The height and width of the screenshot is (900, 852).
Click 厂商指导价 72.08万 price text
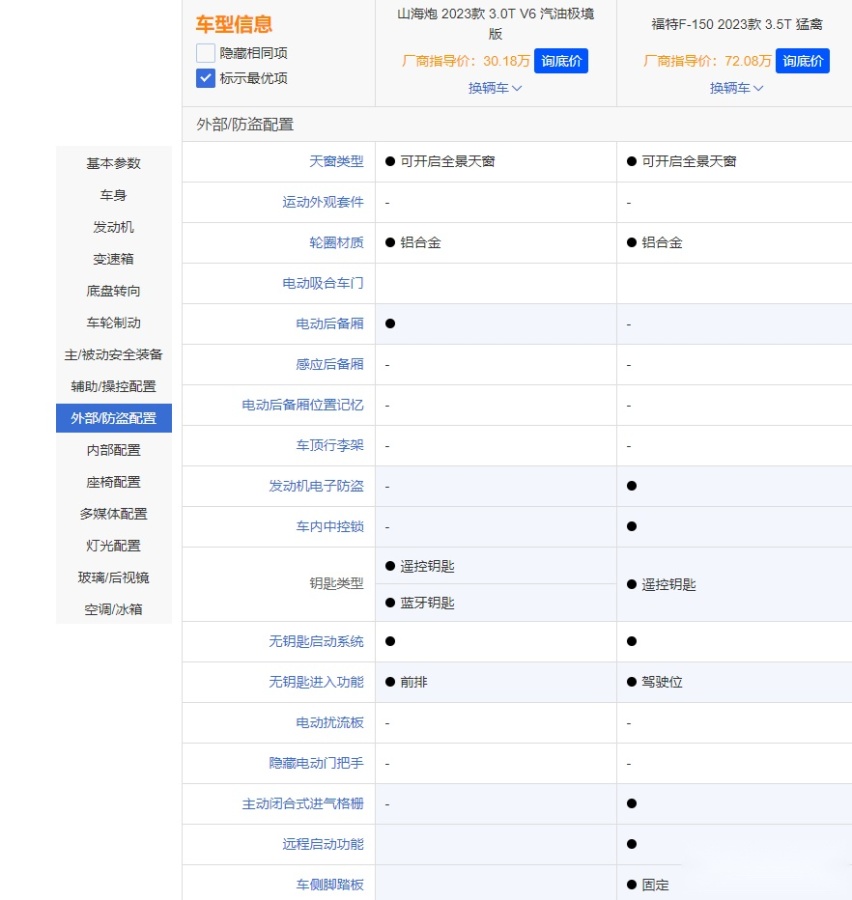(707, 61)
